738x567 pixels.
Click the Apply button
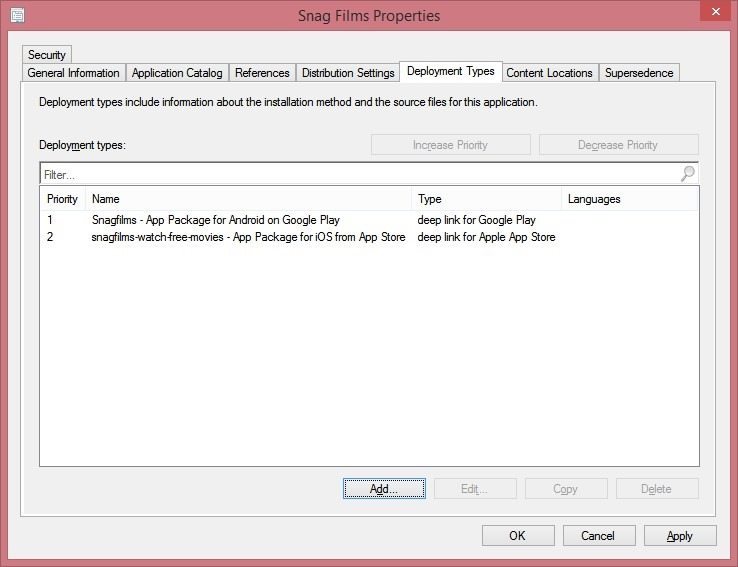[x=680, y=535]
